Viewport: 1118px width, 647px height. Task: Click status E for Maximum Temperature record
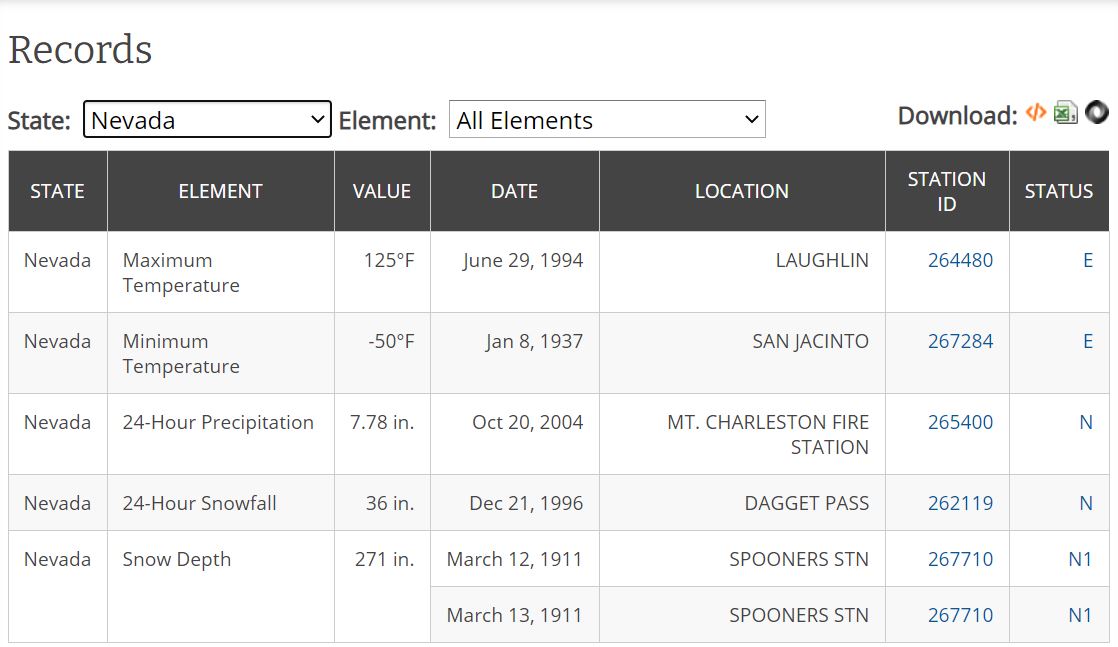[1087, 260]
